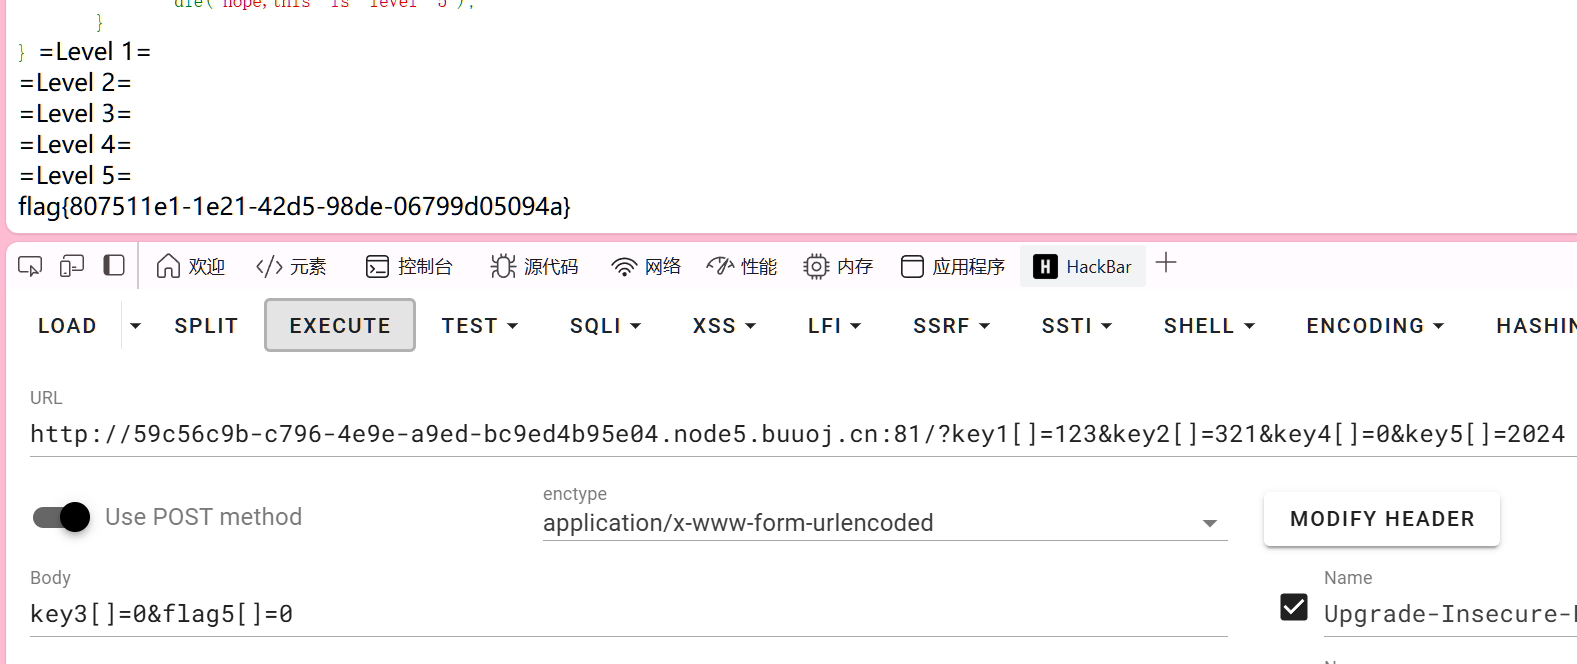Toggle the Use POST method switch
1577x664 pixels.
click(x=62, y=517)
